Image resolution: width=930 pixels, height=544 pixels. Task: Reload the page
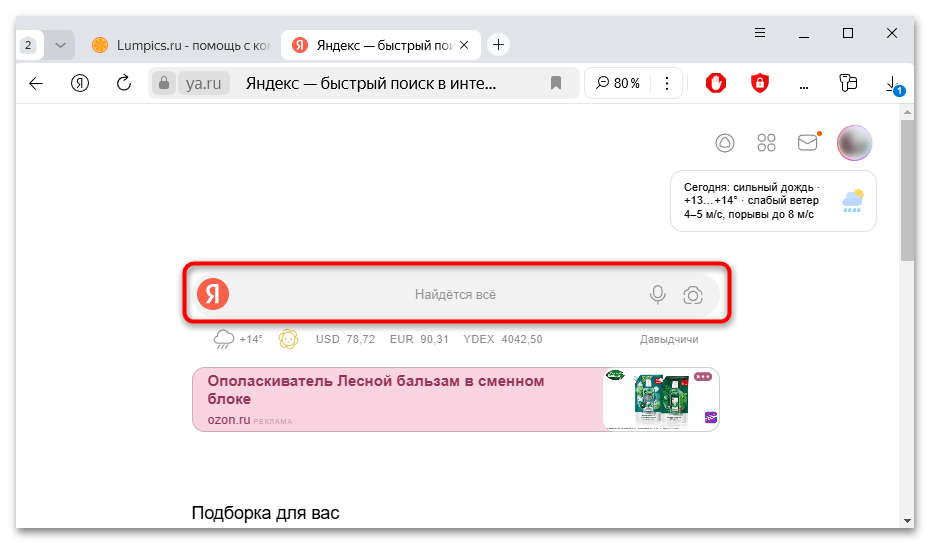tap(123, 83)
